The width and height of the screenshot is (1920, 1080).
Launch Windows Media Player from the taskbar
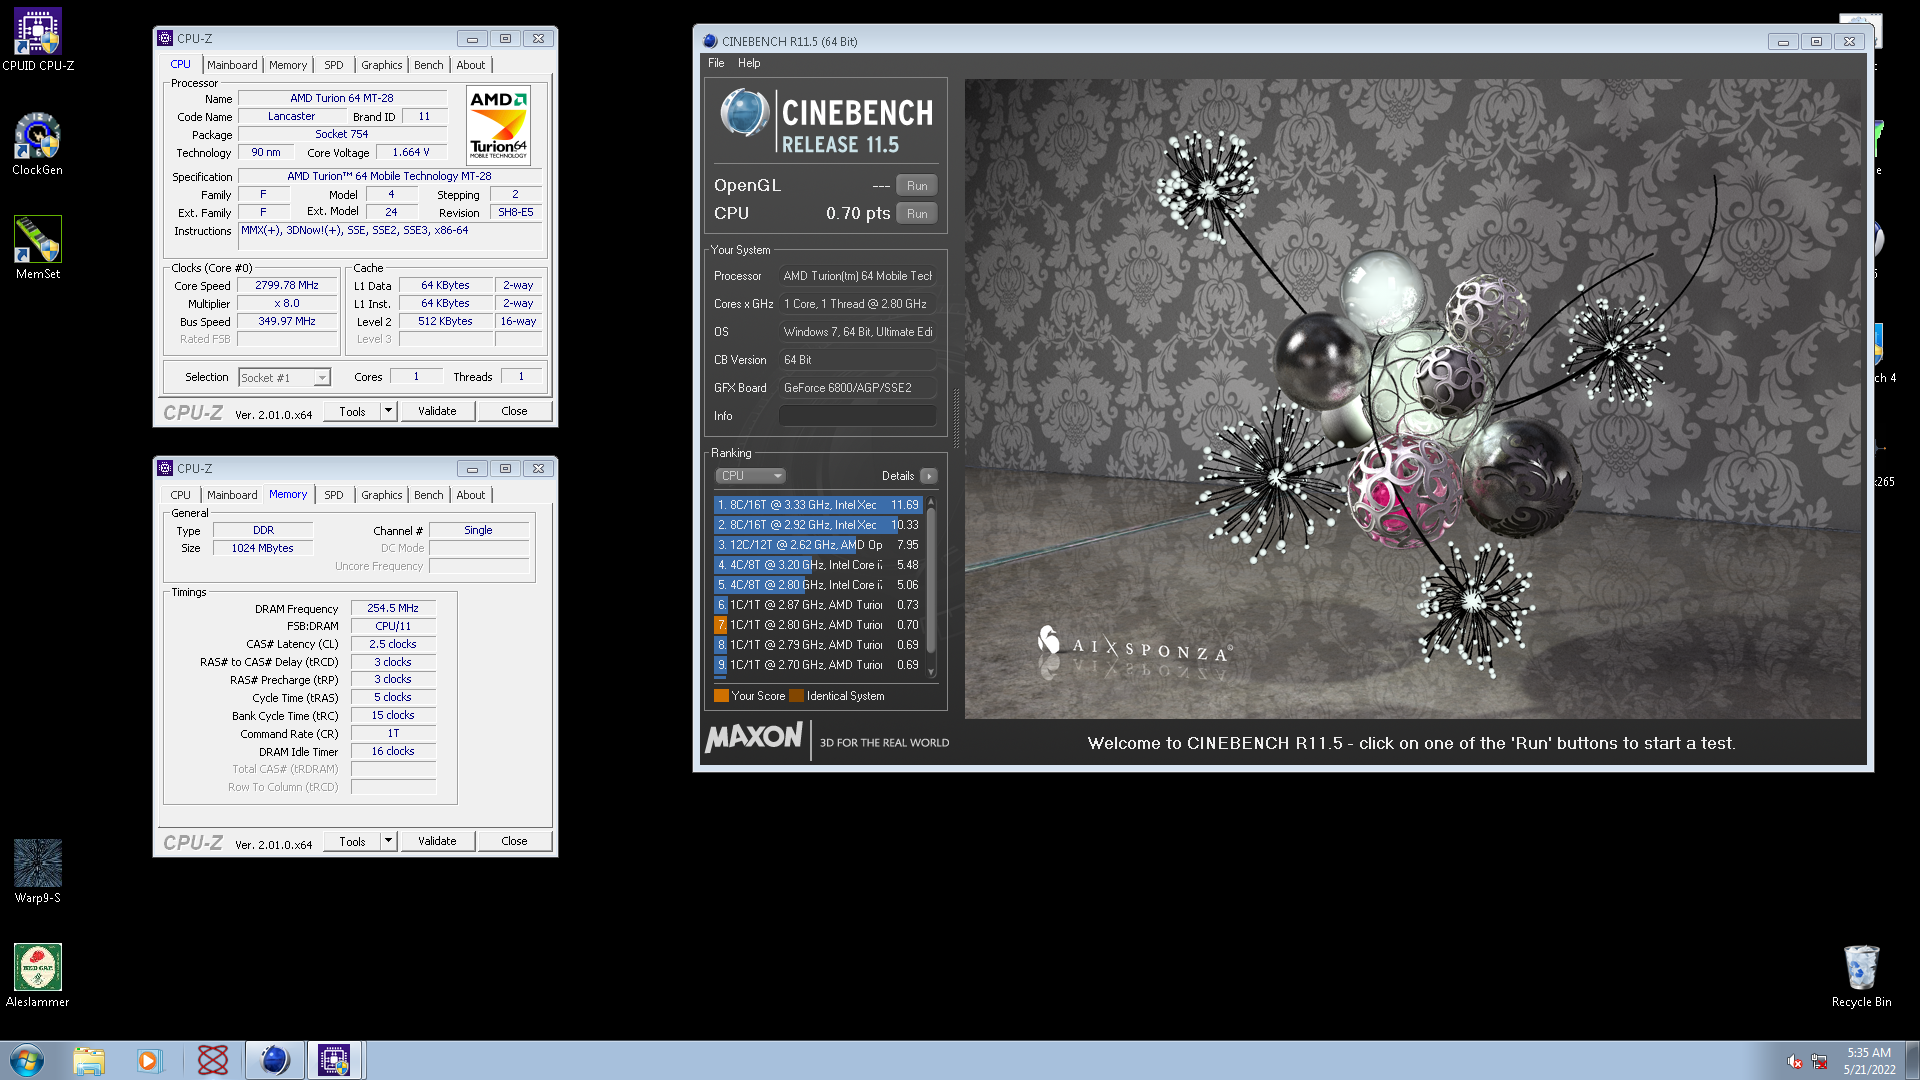(x=149, y=1060)
